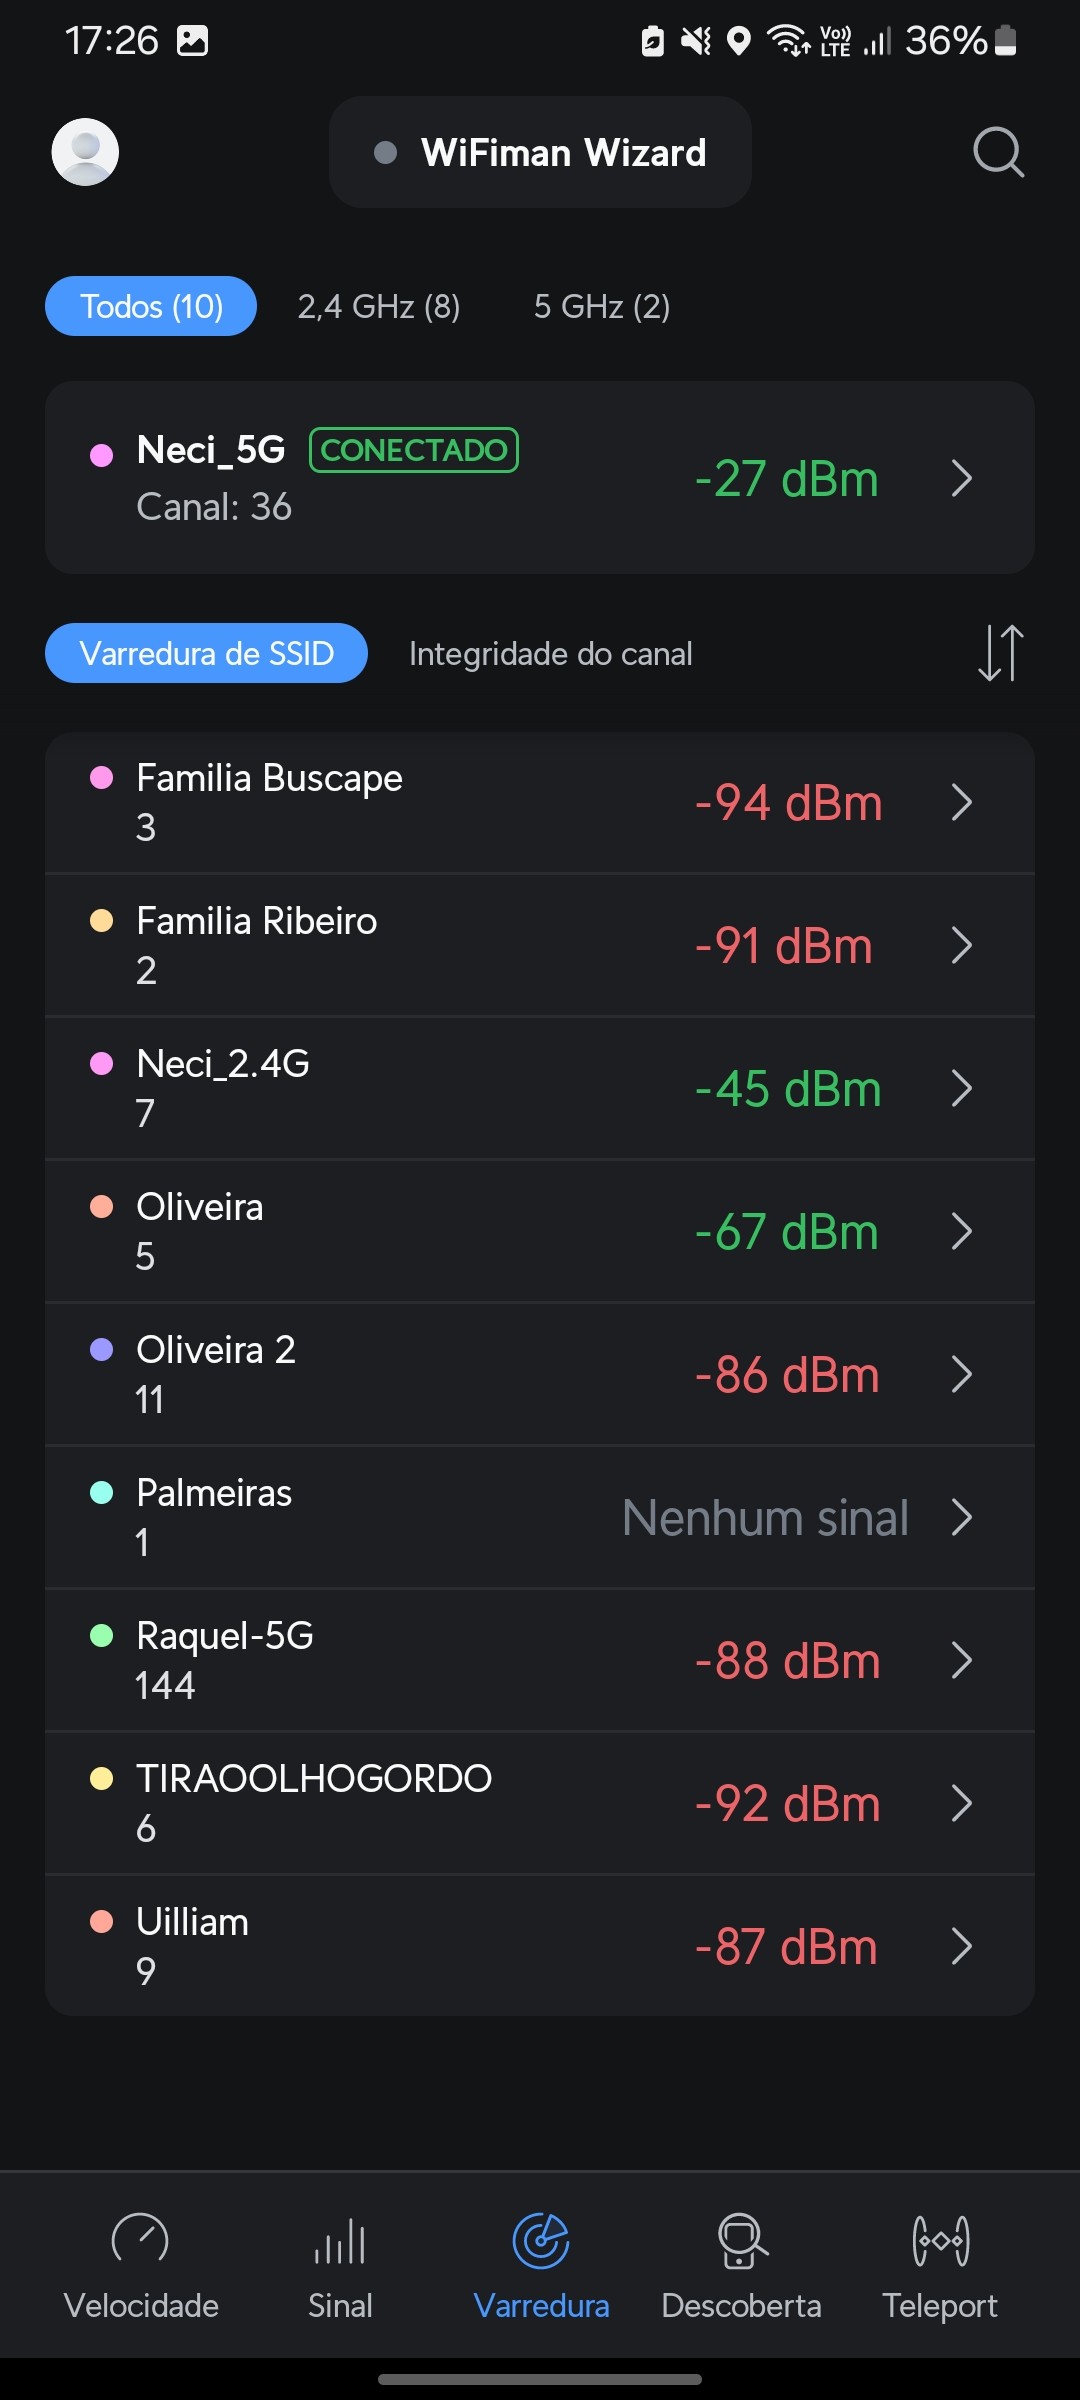1080x2400 pixels.
Task: Expand connected Neci_5G details chevron
Action: pyautogui.click(x=962, y=478)
